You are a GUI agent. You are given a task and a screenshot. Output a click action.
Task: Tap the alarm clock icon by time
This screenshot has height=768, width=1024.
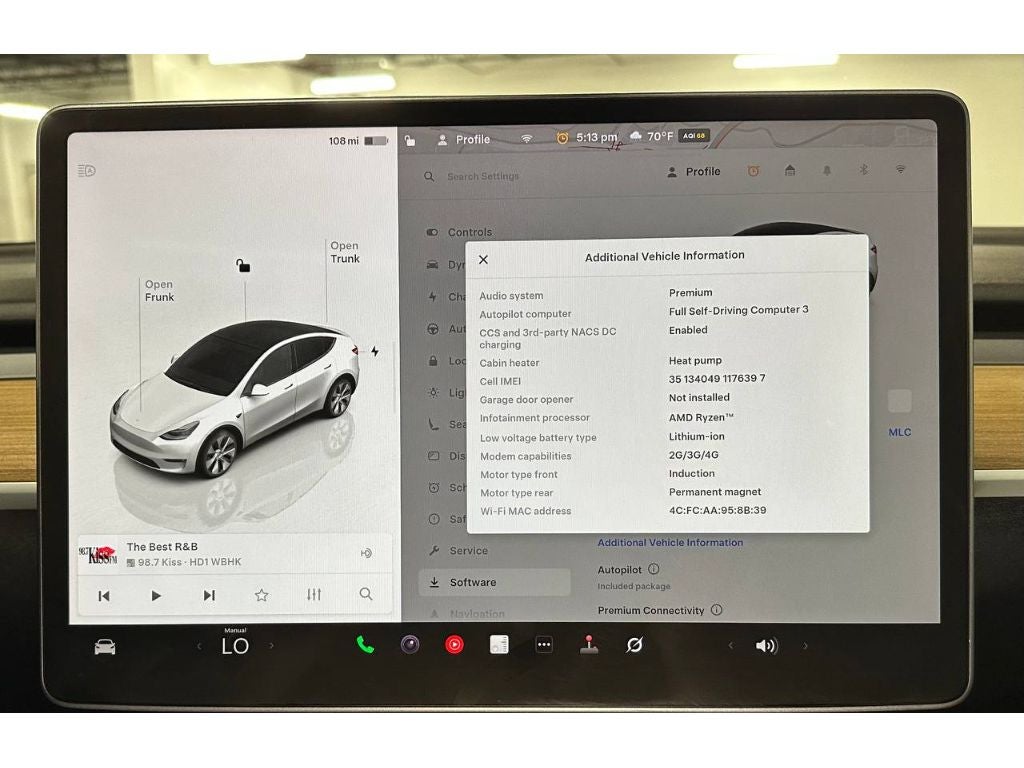pos(562,138)
